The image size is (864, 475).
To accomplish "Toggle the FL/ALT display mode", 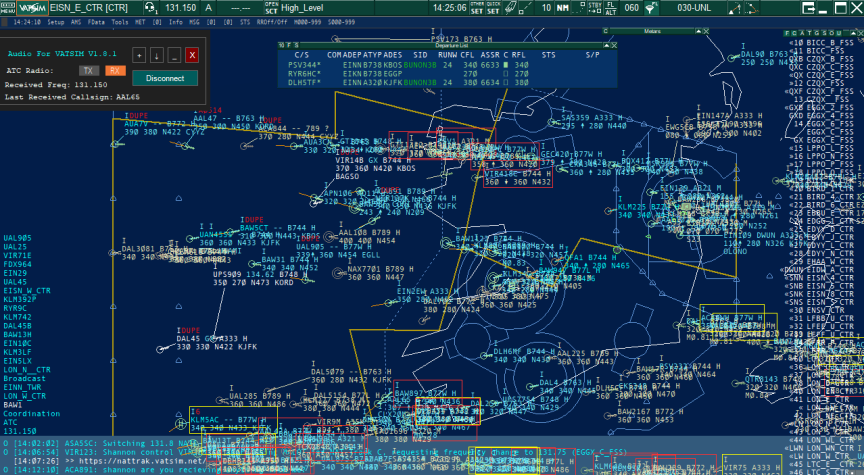I will [611, 8].
